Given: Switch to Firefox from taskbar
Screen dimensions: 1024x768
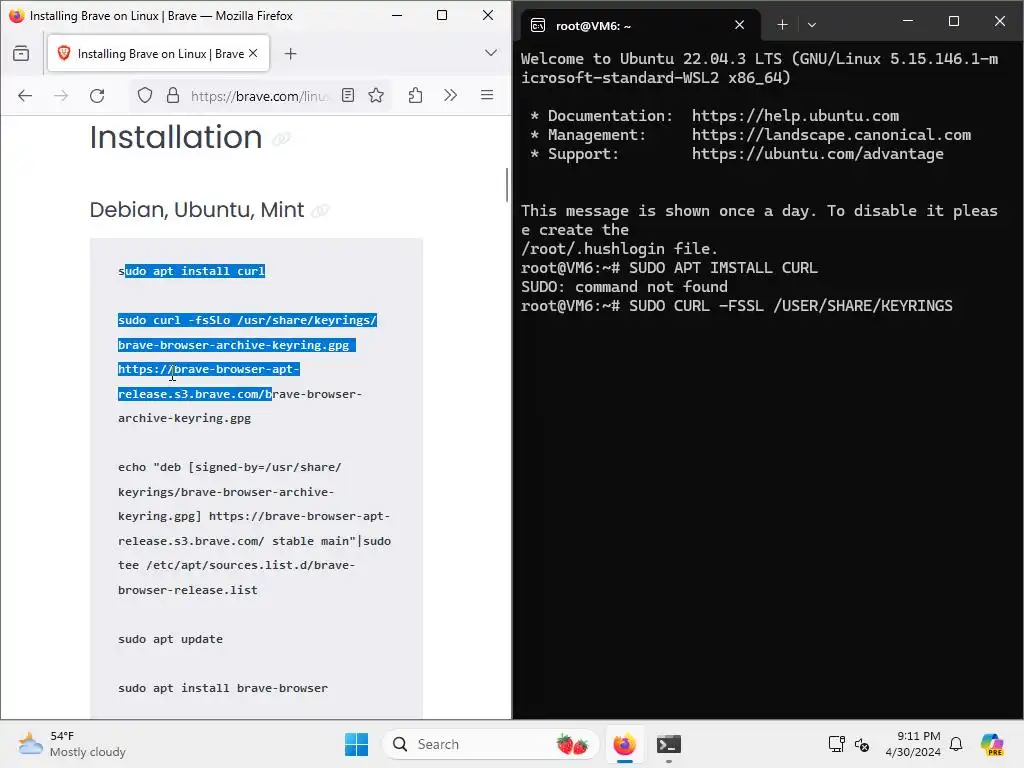Looking at the screenshot, I should 624,744.
